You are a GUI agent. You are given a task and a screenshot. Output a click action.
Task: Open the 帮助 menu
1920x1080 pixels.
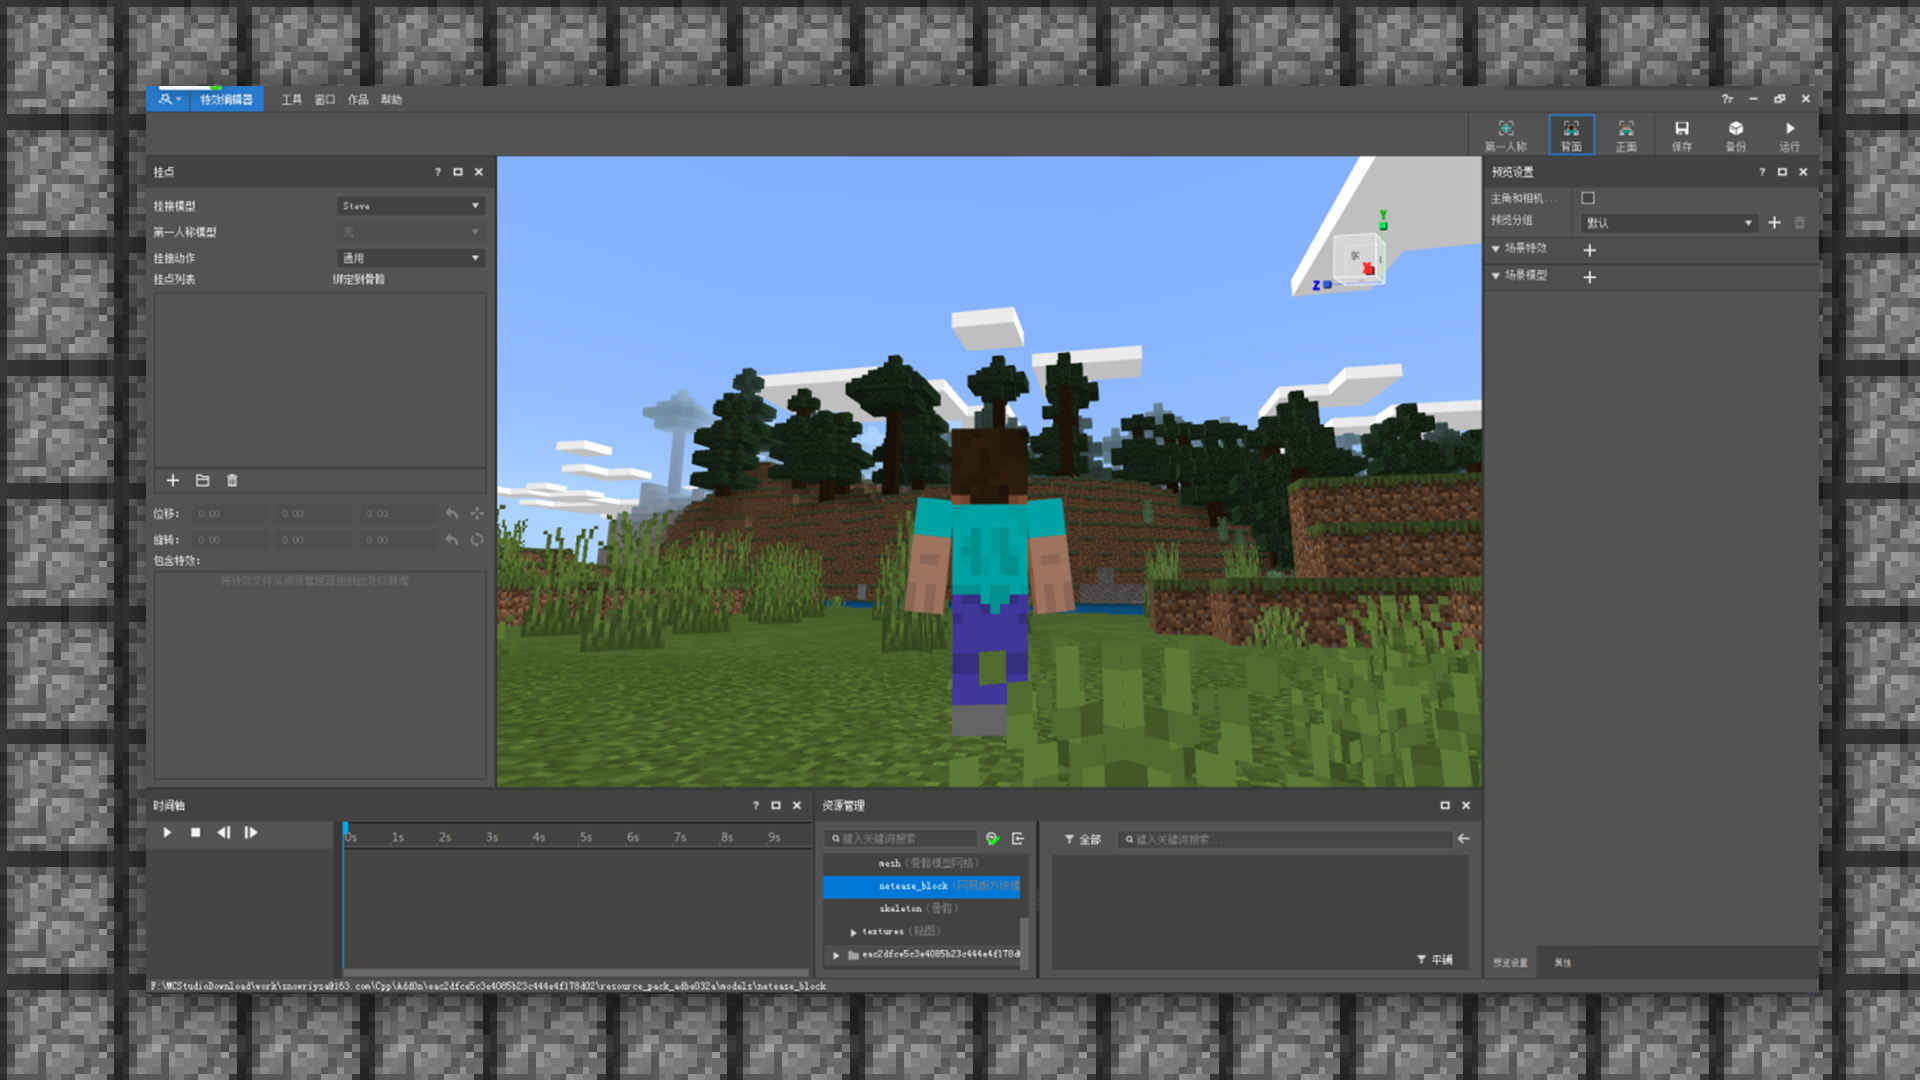pyautogui.click(x=391, y=99)
